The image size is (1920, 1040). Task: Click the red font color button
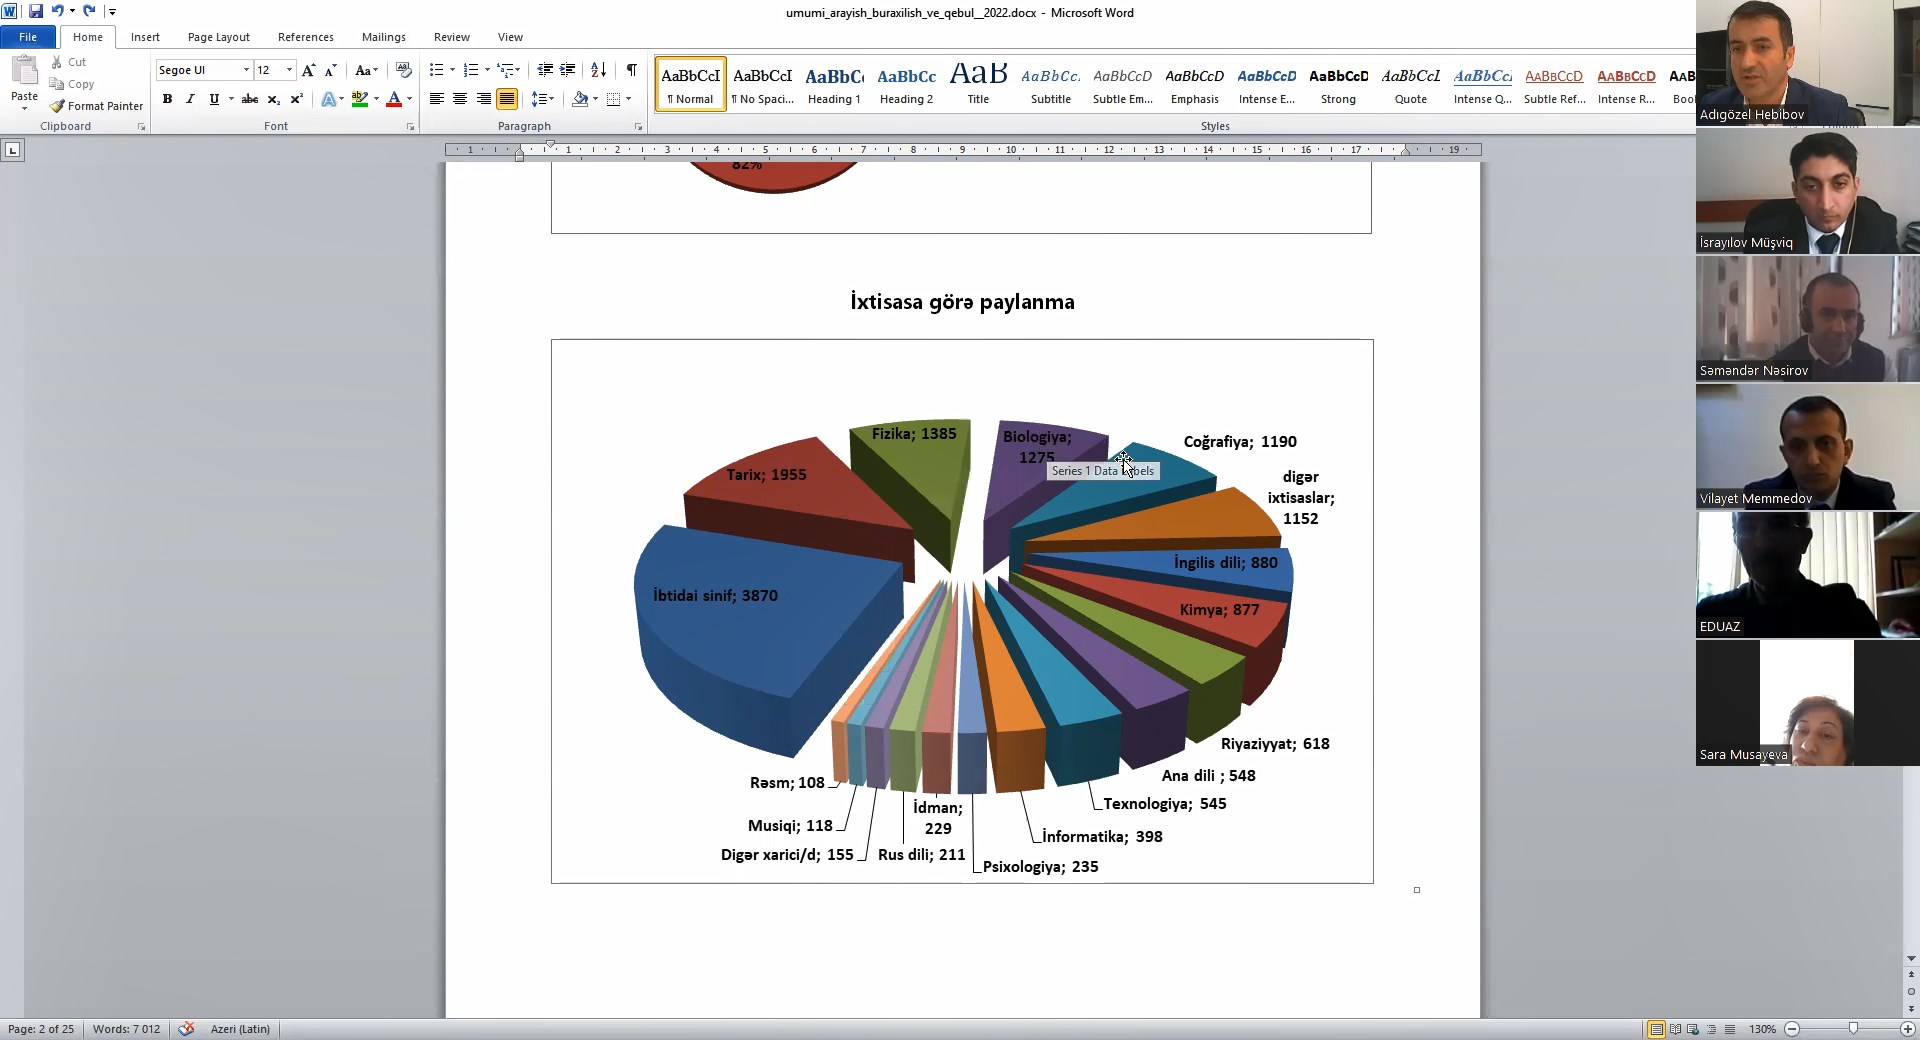pos(394,99)
